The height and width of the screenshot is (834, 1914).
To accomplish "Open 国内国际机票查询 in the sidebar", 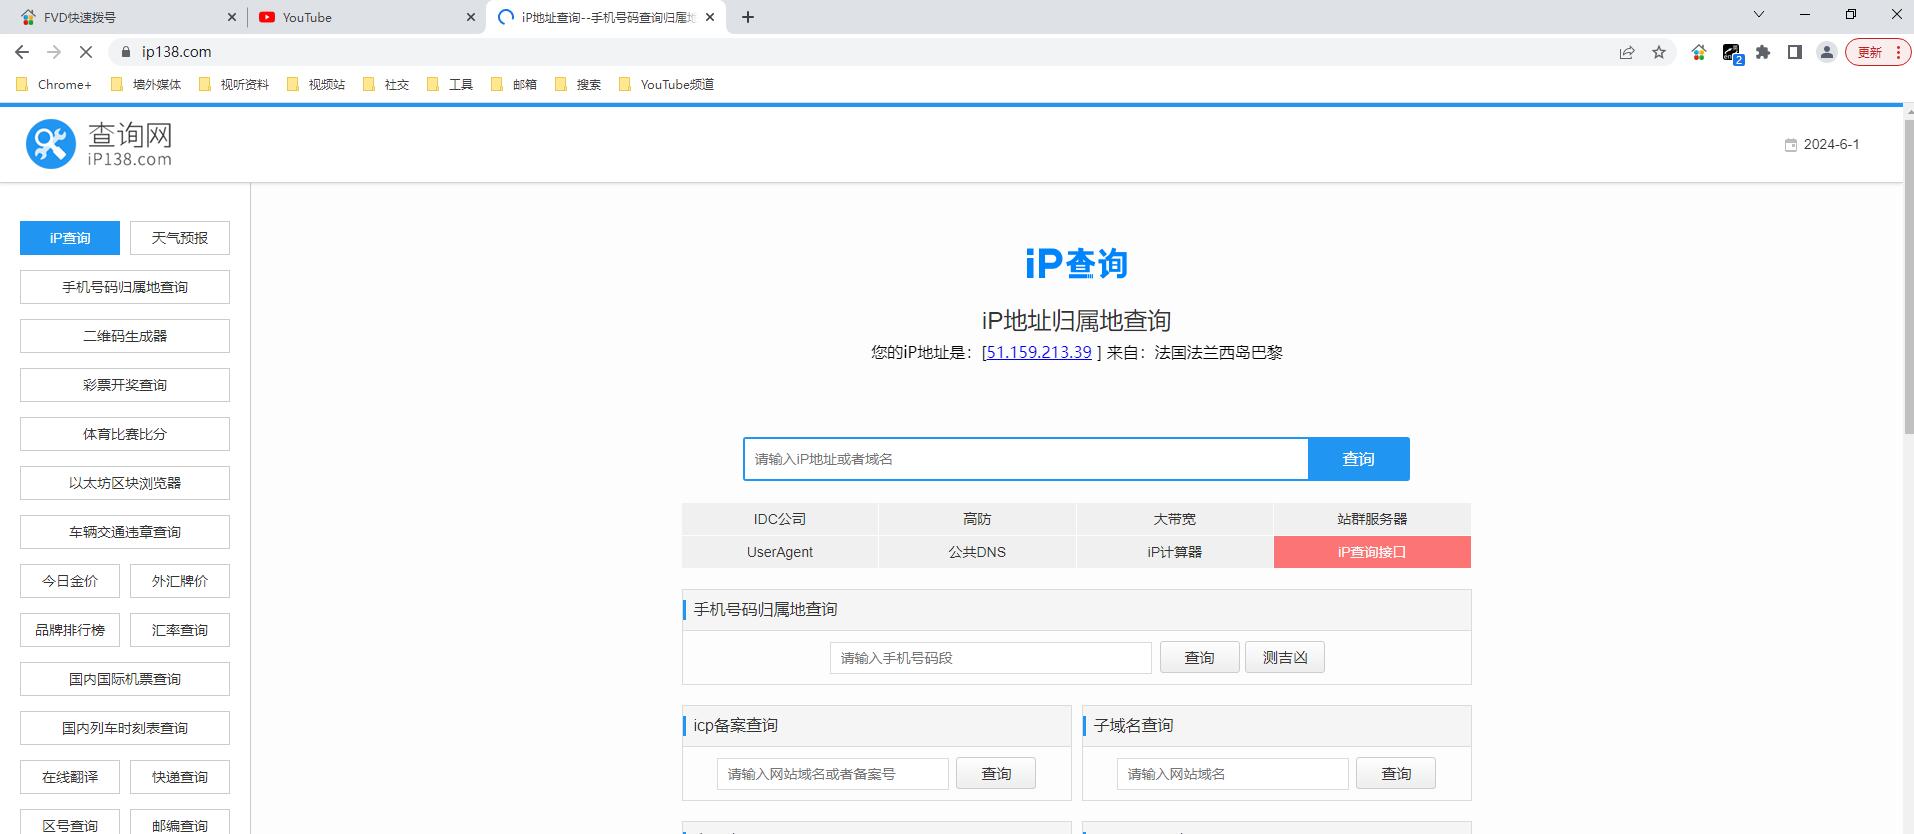I will [x=125, y=679].
